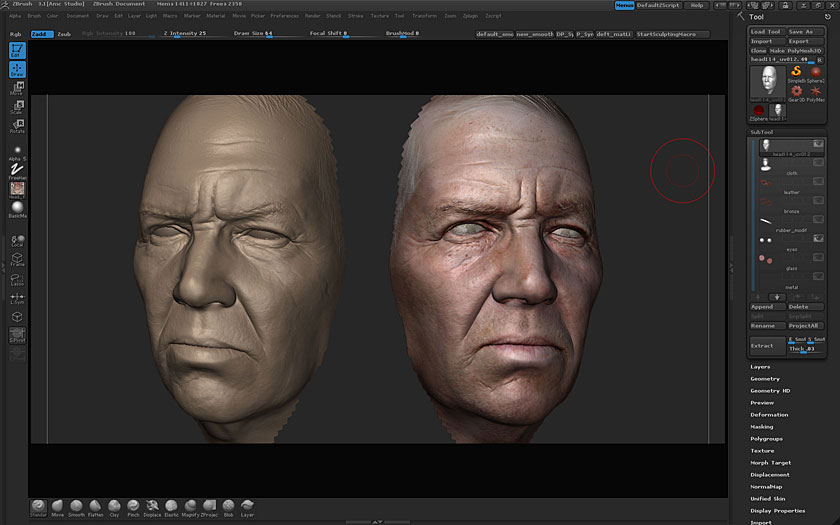
Task: Click Make PolyMesh3D button
Action: click(796, 50)
